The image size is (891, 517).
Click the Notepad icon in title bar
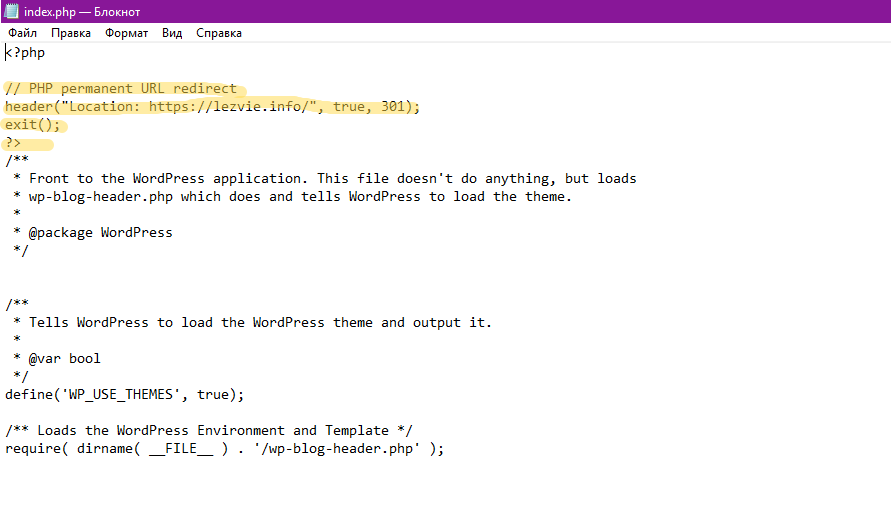(12, 12)
